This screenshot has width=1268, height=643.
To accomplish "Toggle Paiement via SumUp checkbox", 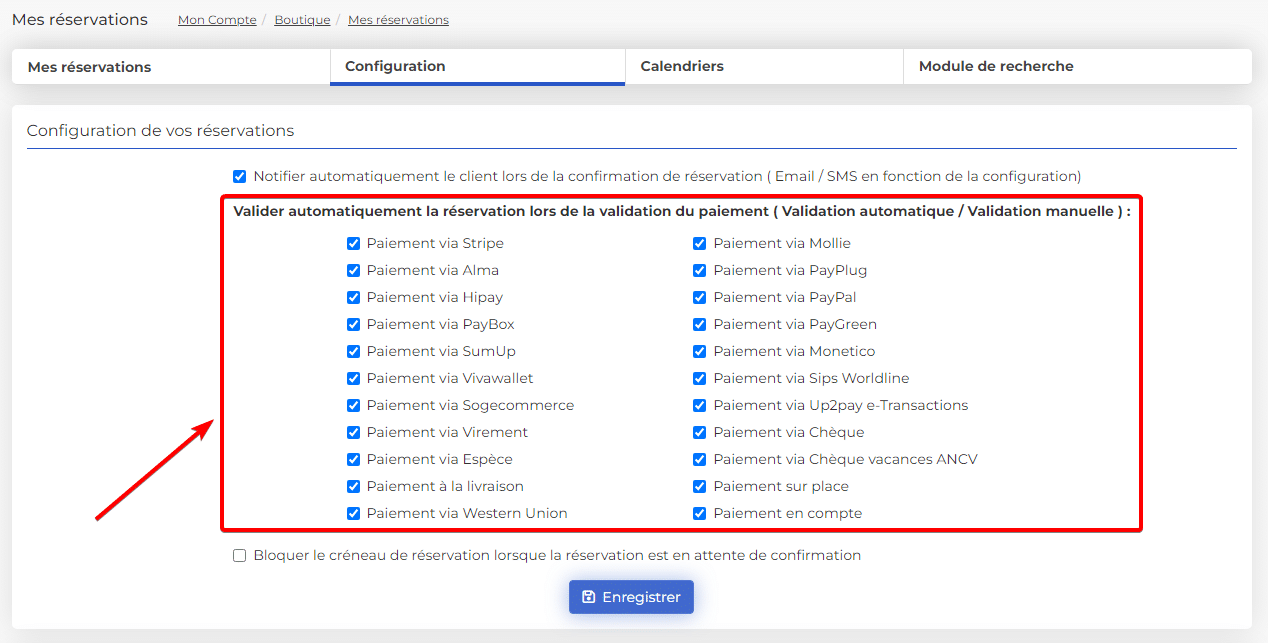I will coord(353,351).
